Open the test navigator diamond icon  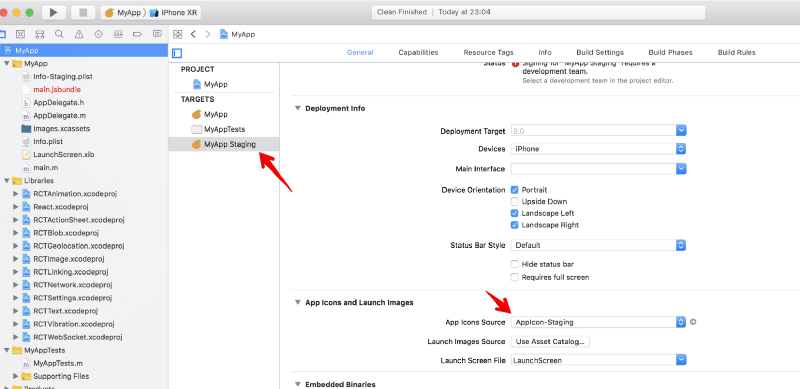(x=98, y=34)
